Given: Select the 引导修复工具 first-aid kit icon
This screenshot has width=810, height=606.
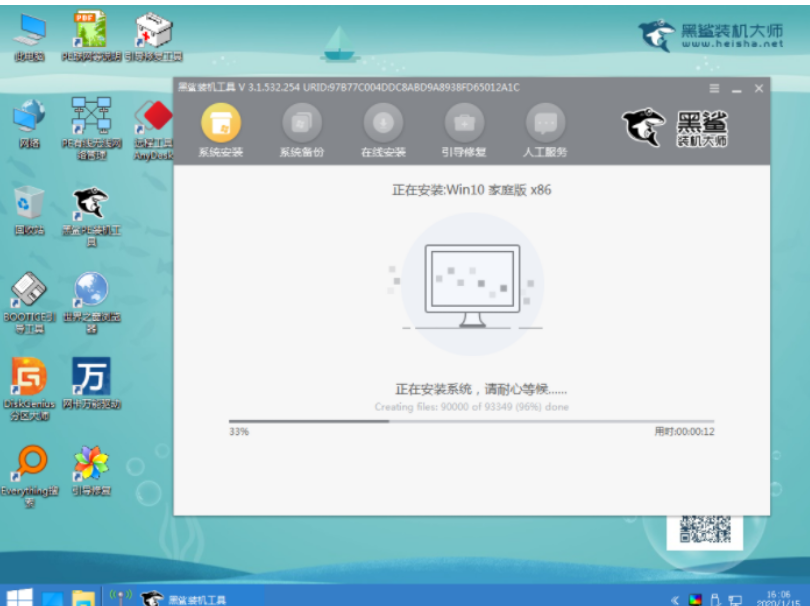Looking at the screenshot, I should tap(153, 37).
